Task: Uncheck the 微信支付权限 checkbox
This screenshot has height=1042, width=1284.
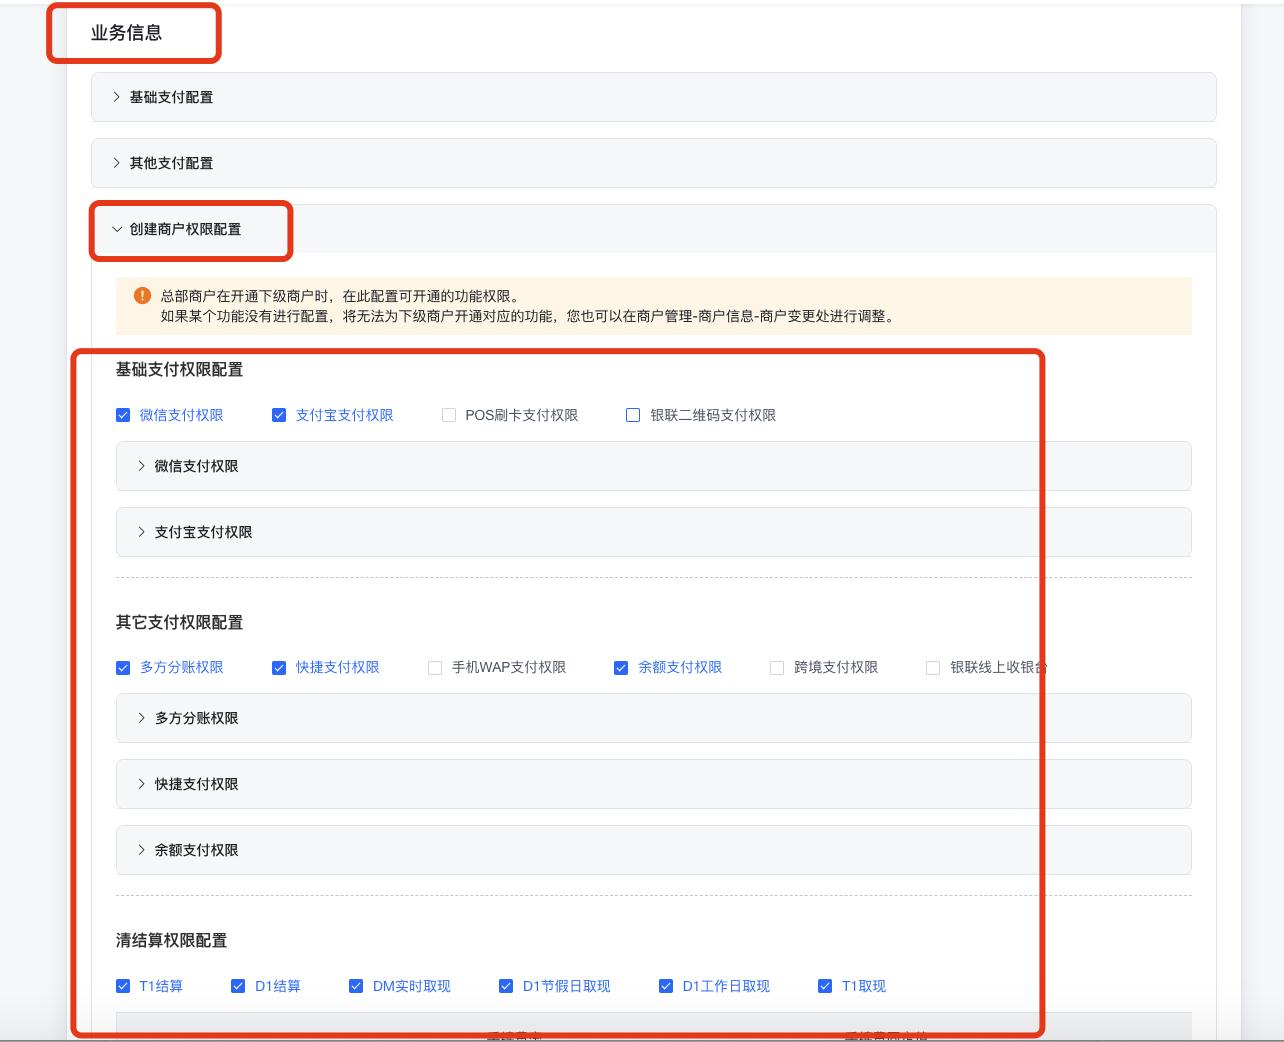Action: click(x=123, y=415)
